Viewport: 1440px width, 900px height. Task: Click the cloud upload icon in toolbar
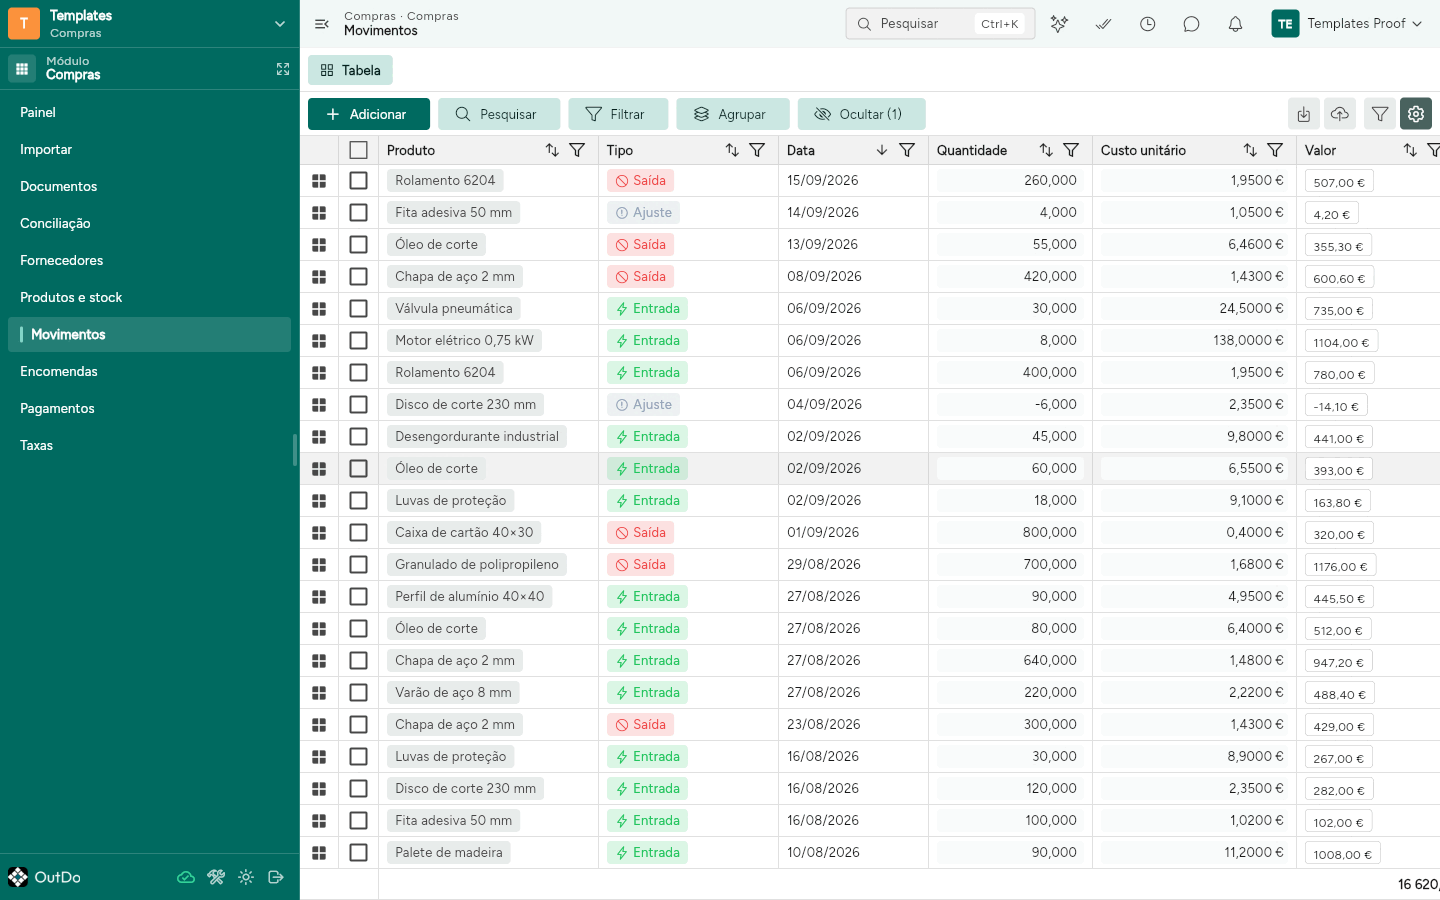[1340, 114]
